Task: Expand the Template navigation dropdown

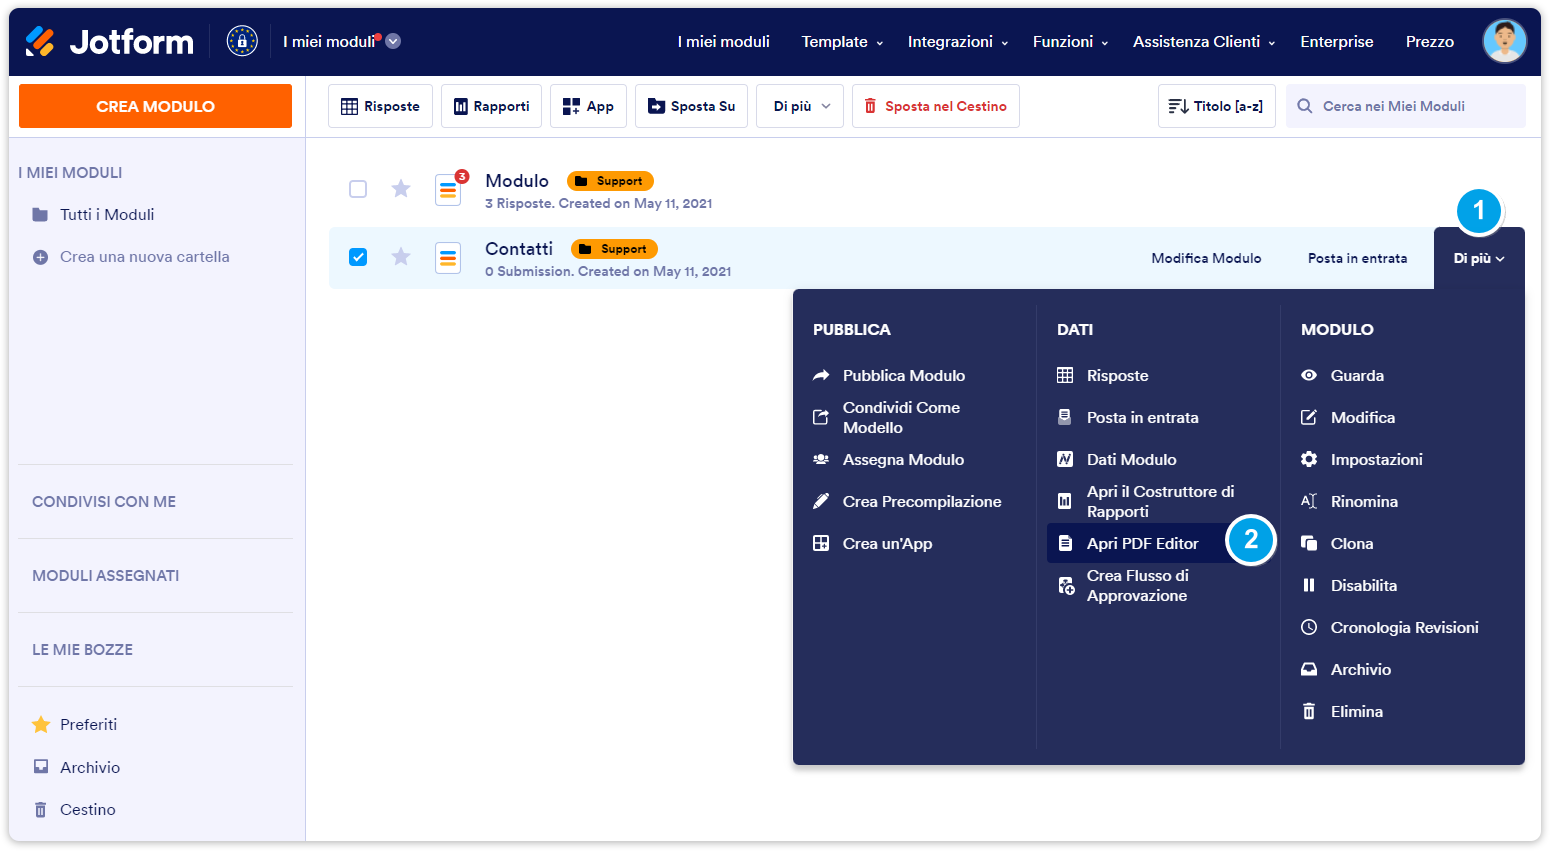Action: click(842, 42)
